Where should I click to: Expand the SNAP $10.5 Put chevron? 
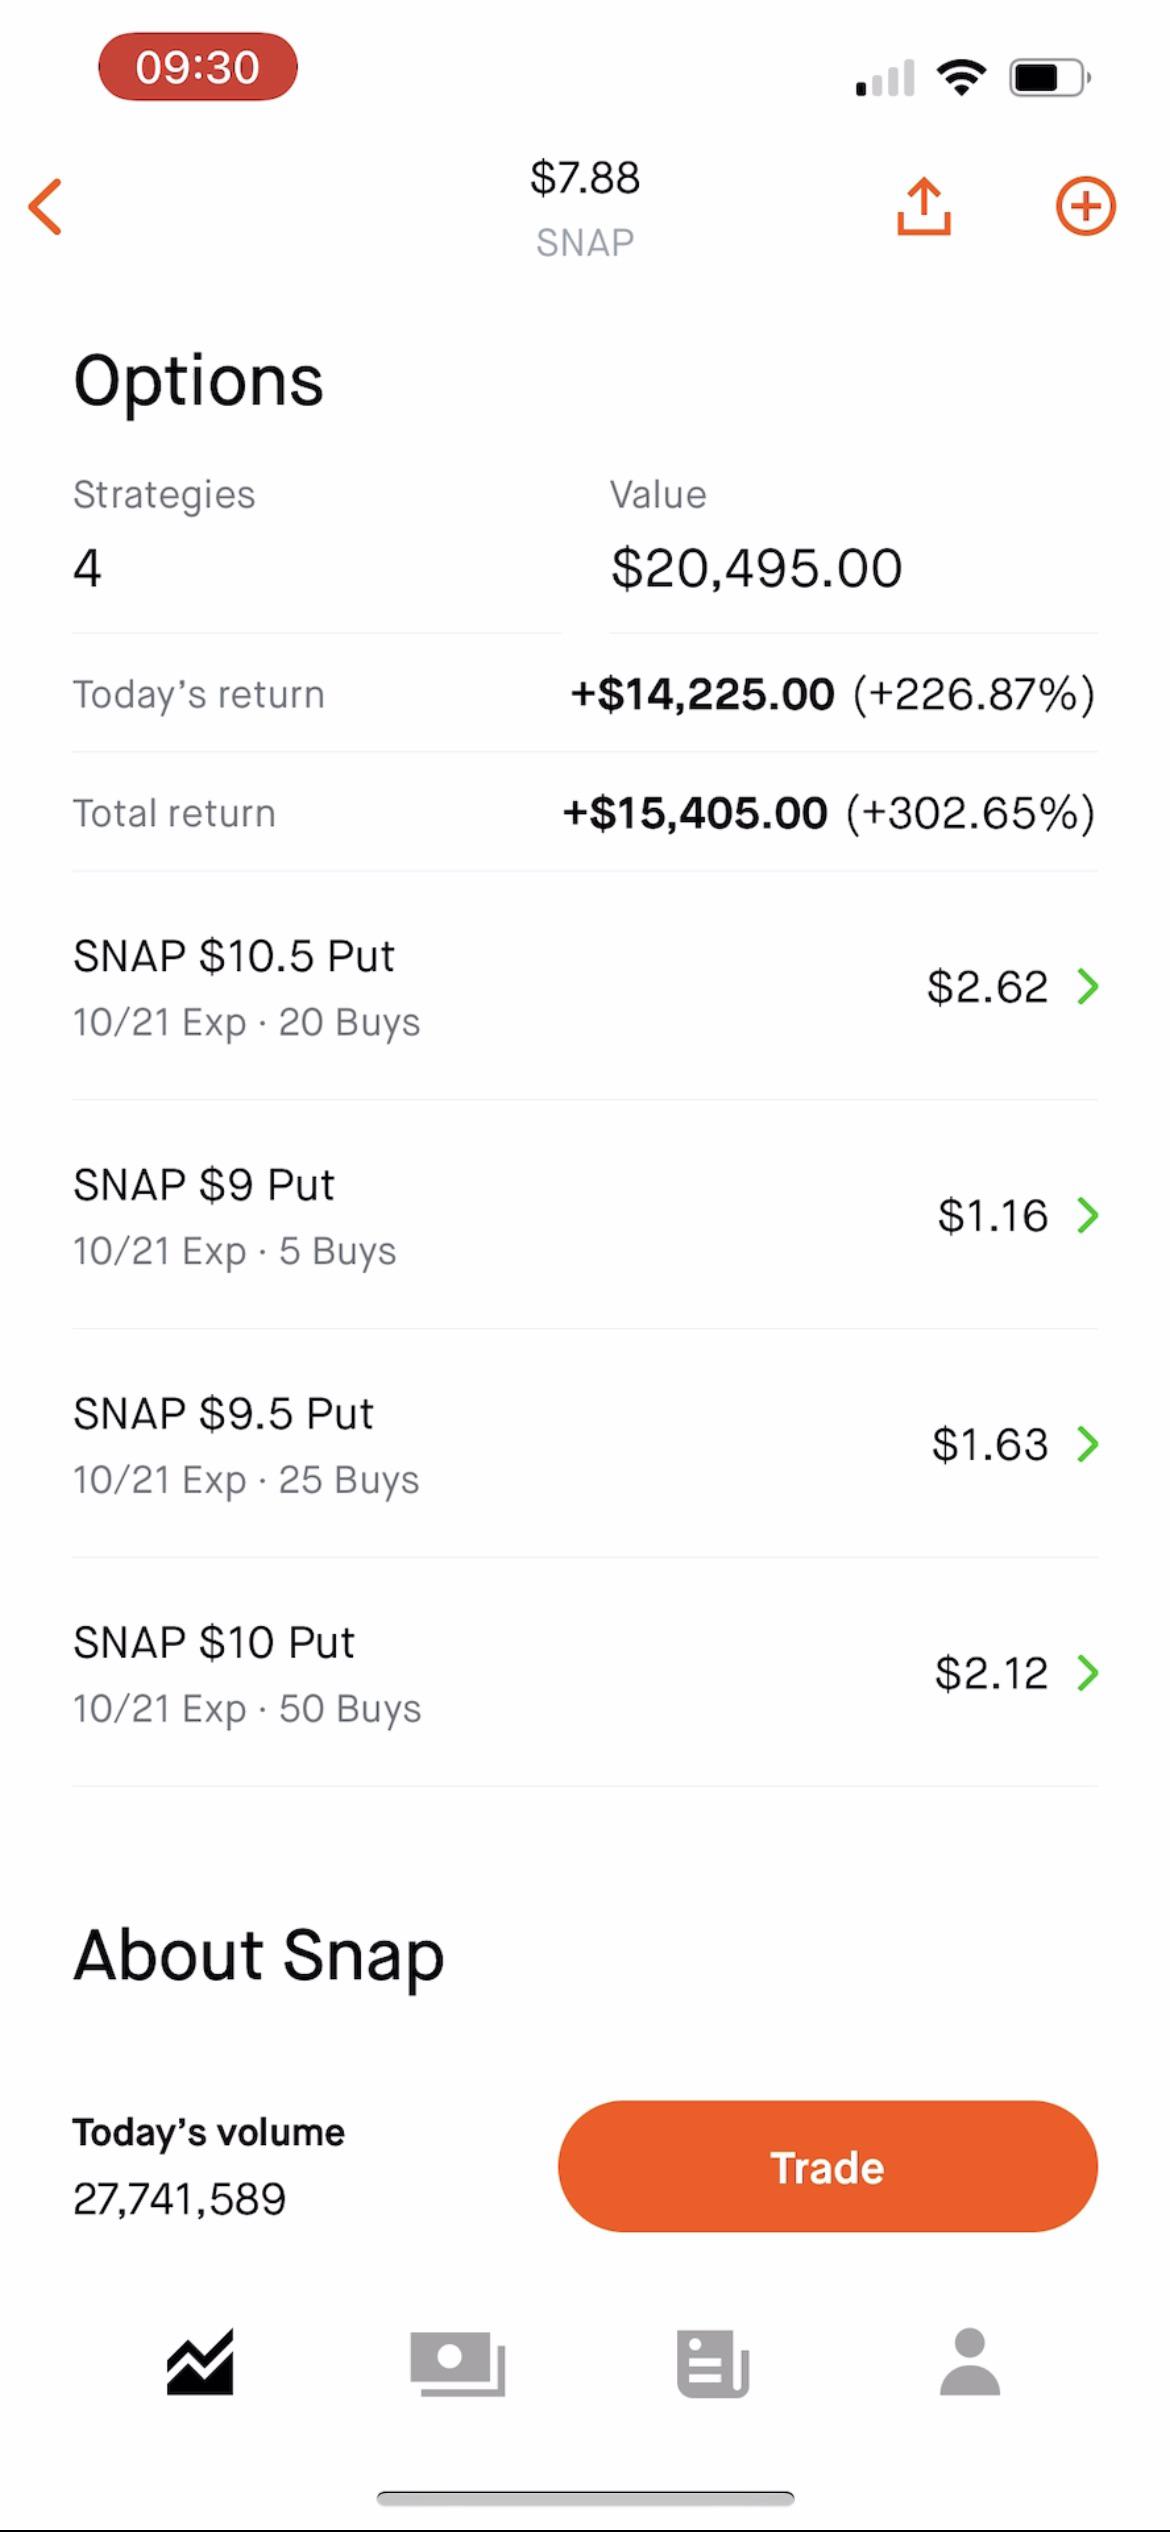click(x=1088, y=986)
